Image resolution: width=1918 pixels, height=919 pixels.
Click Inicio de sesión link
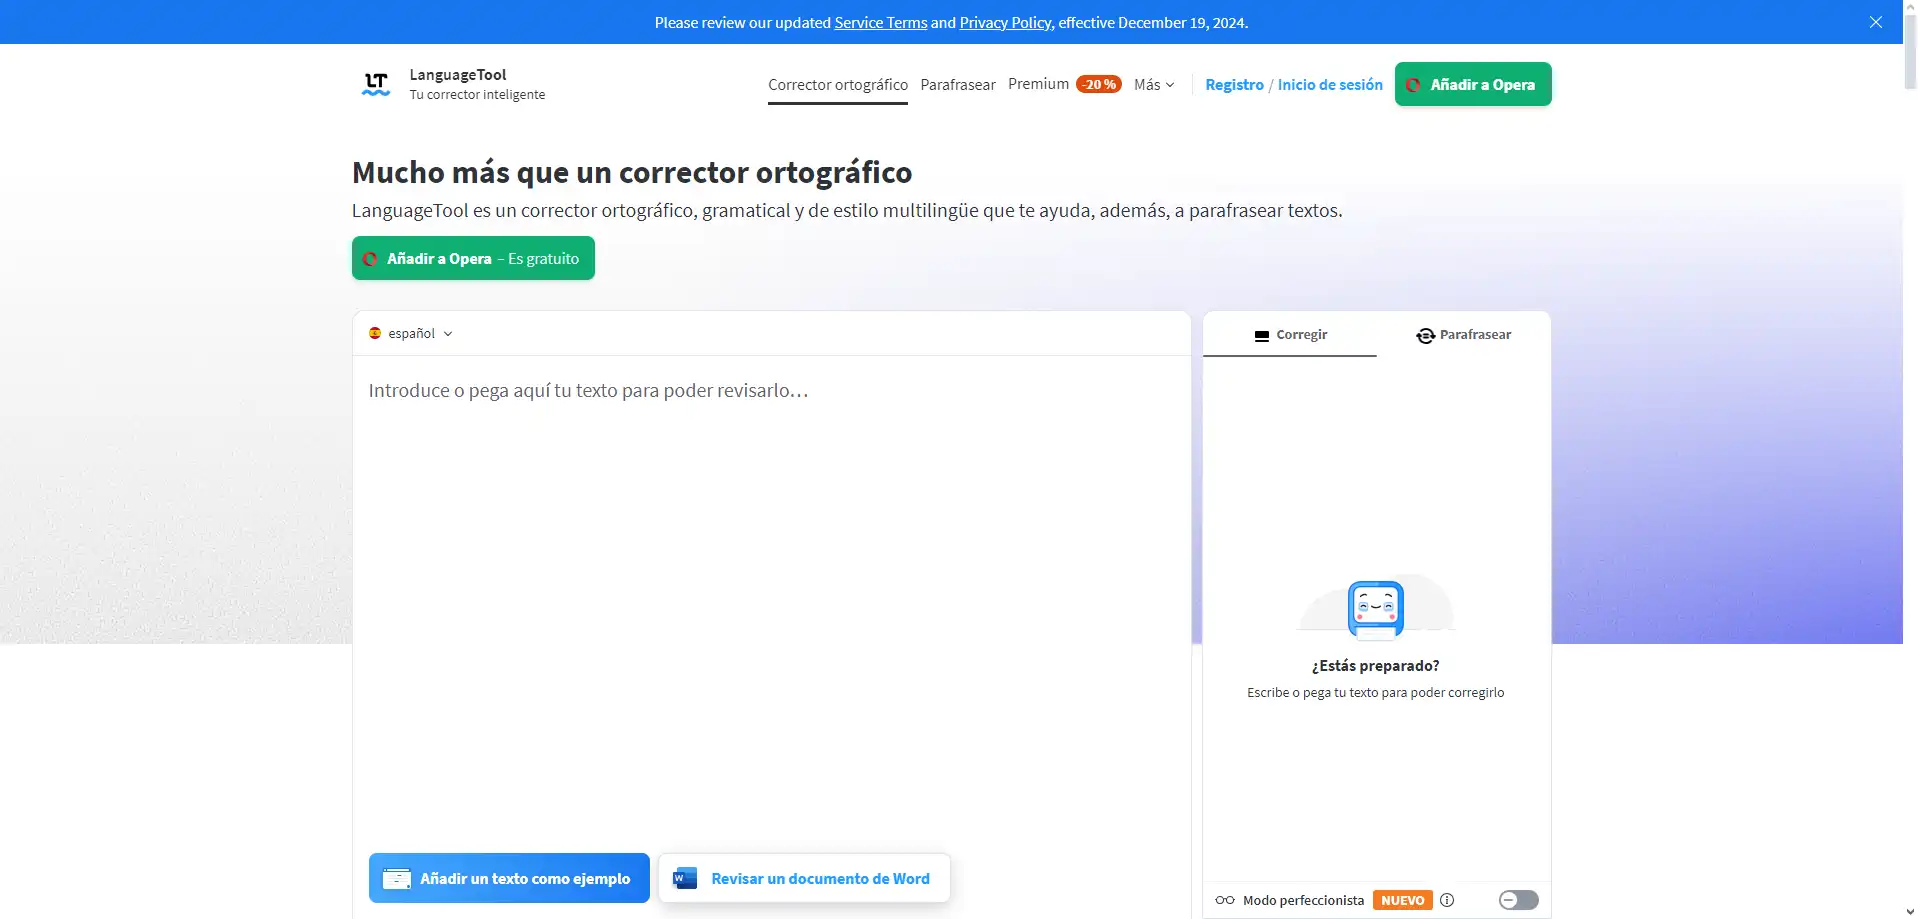pyautogui.click(x=1330, y=85)
